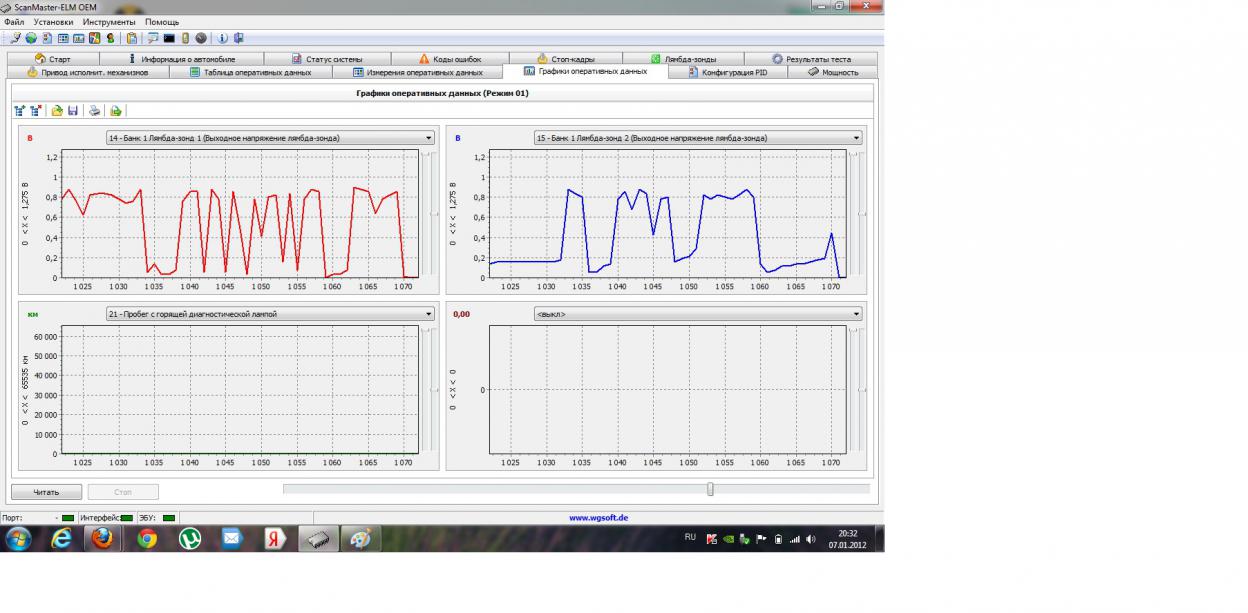Launch Google Chrome from the taskbar
The height and width of the screenshot is (613, 1248).
147,539
